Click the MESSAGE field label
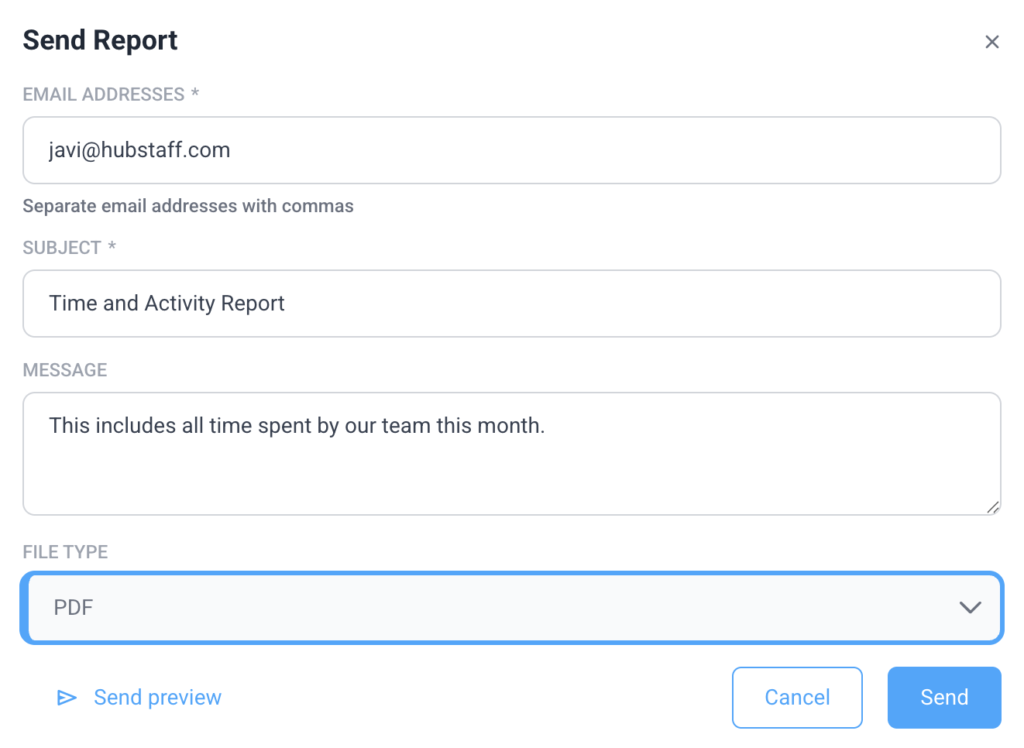Screen dimensions: 1024x748 click(x=65, y=370)
